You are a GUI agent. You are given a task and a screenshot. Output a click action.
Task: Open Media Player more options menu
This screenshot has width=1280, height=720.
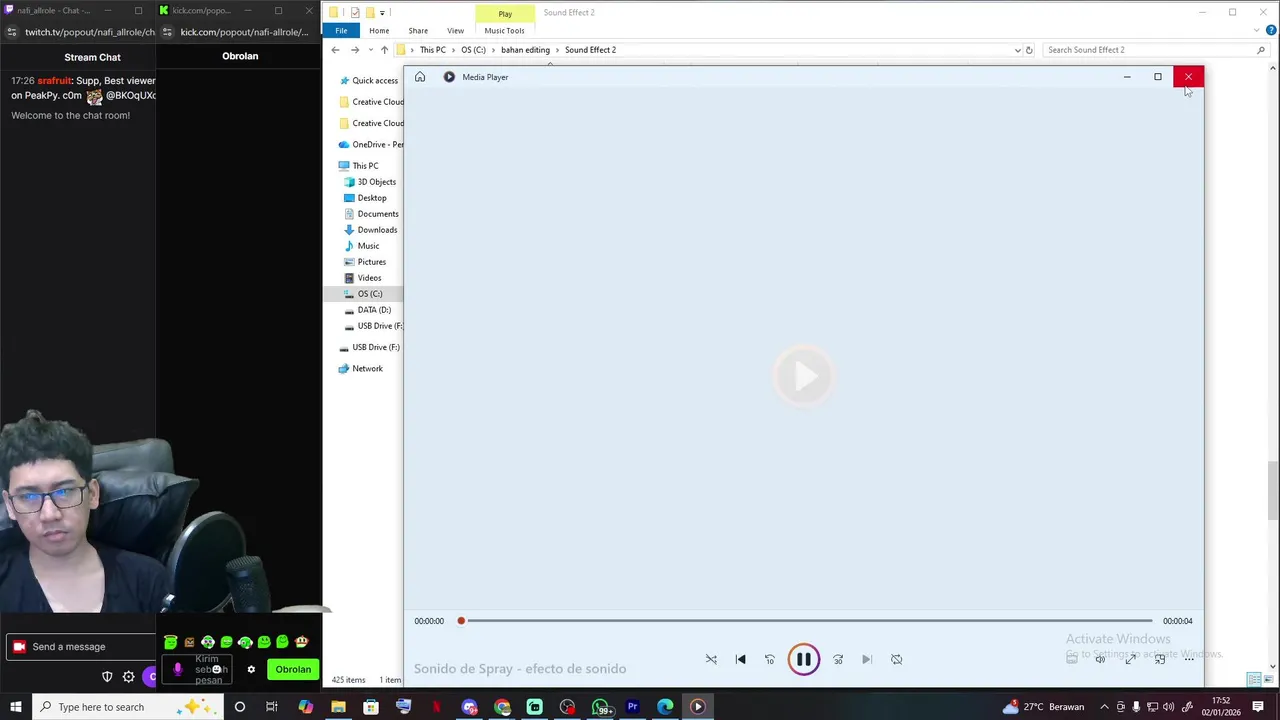point(1189,659)
